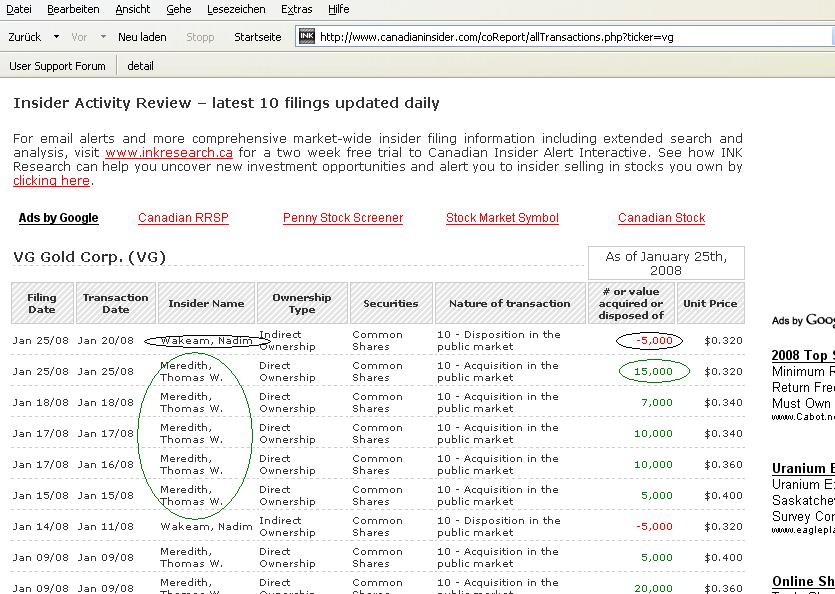Click the Securities column header

[x=391, y=303]
